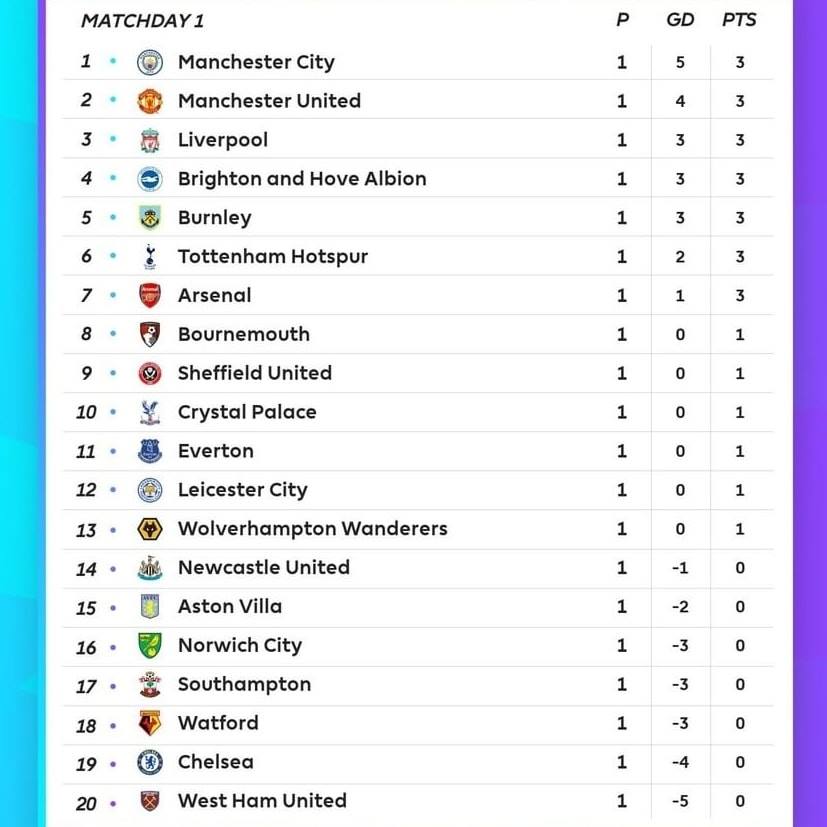The image size is (827, 827).
Task: Click the PTS column header
Action: (739, 20)
